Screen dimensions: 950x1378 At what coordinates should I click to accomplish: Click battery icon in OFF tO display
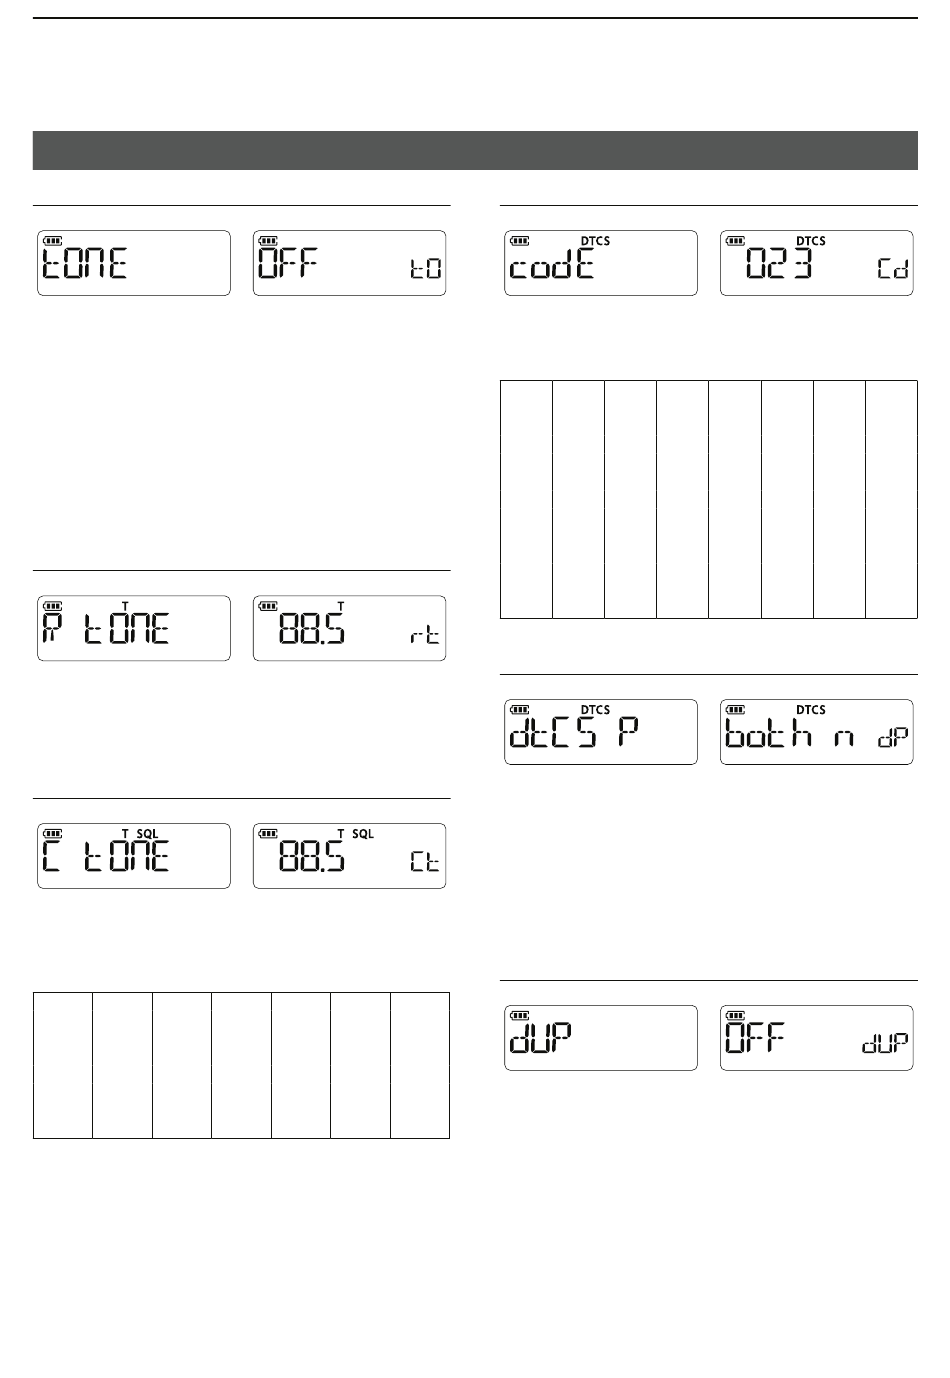(x=268, y=241)
